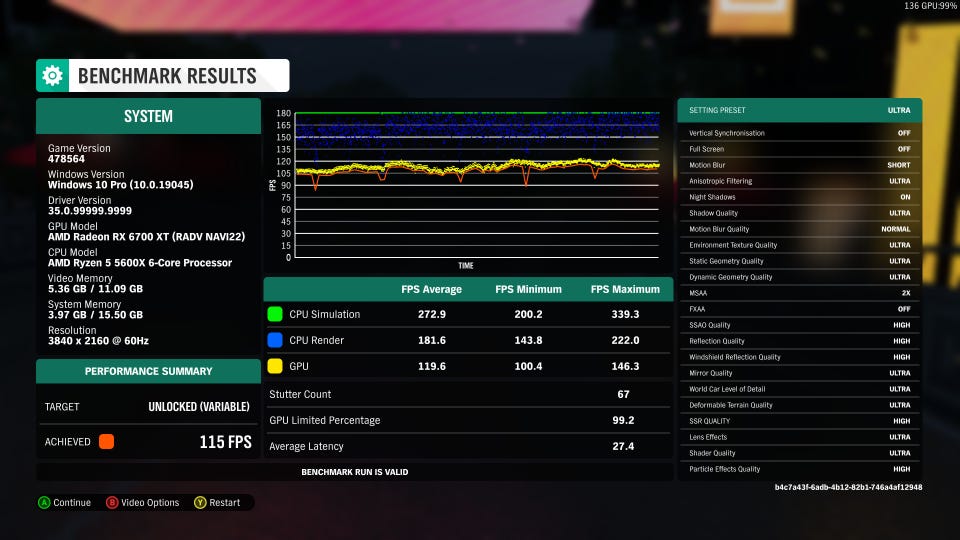Image resolution: width=960 pixels, height=540 pixels.
Task: Click the 115 FPS achieved result
Action: coord(225,442)
